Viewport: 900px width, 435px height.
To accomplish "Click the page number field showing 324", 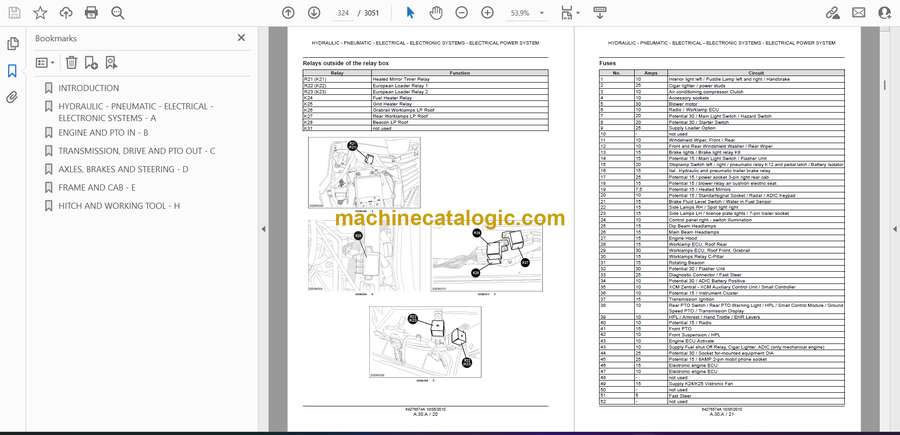I will coord(343,13).
